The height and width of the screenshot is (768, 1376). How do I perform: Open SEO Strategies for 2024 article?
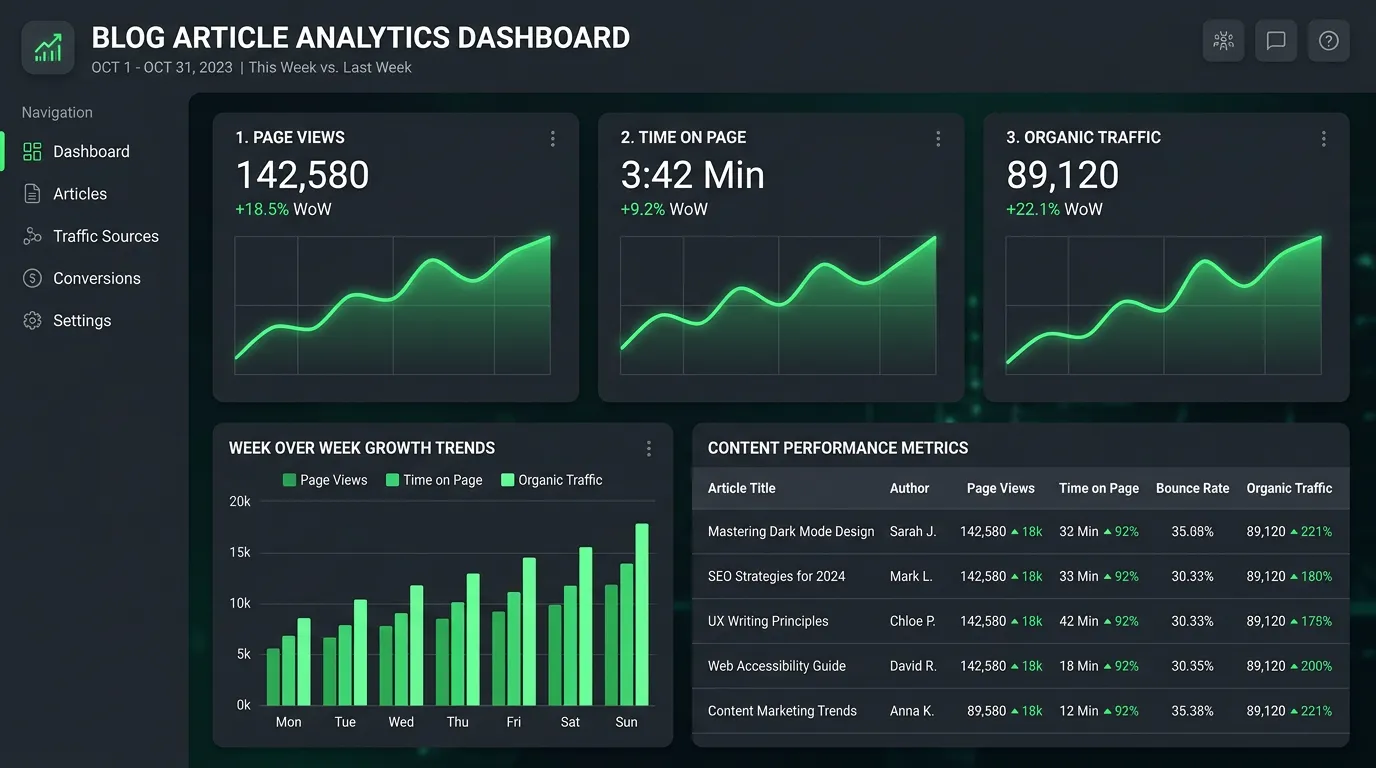pos(777,576)
